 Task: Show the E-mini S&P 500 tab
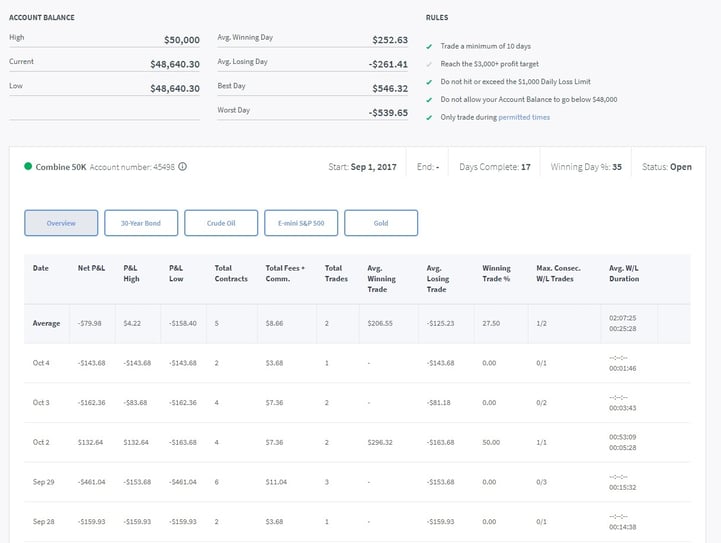point(301,223)
